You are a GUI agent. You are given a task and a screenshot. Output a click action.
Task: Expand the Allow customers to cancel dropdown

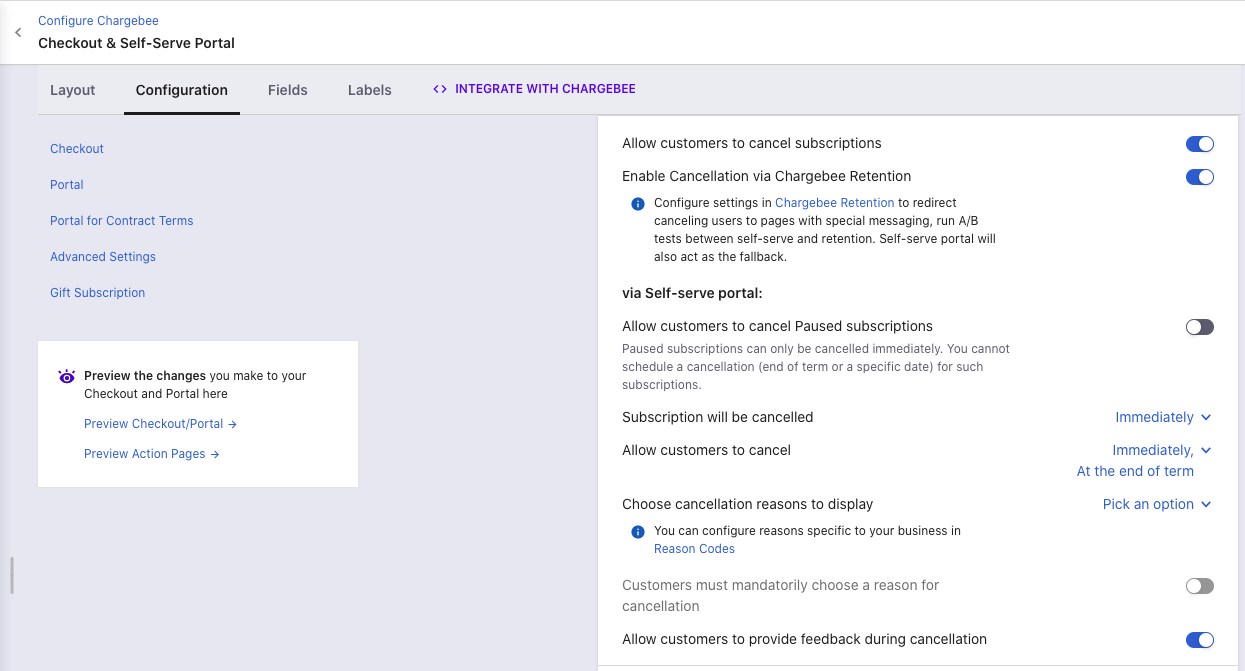pyautogui.click(x=1161, y=451)
